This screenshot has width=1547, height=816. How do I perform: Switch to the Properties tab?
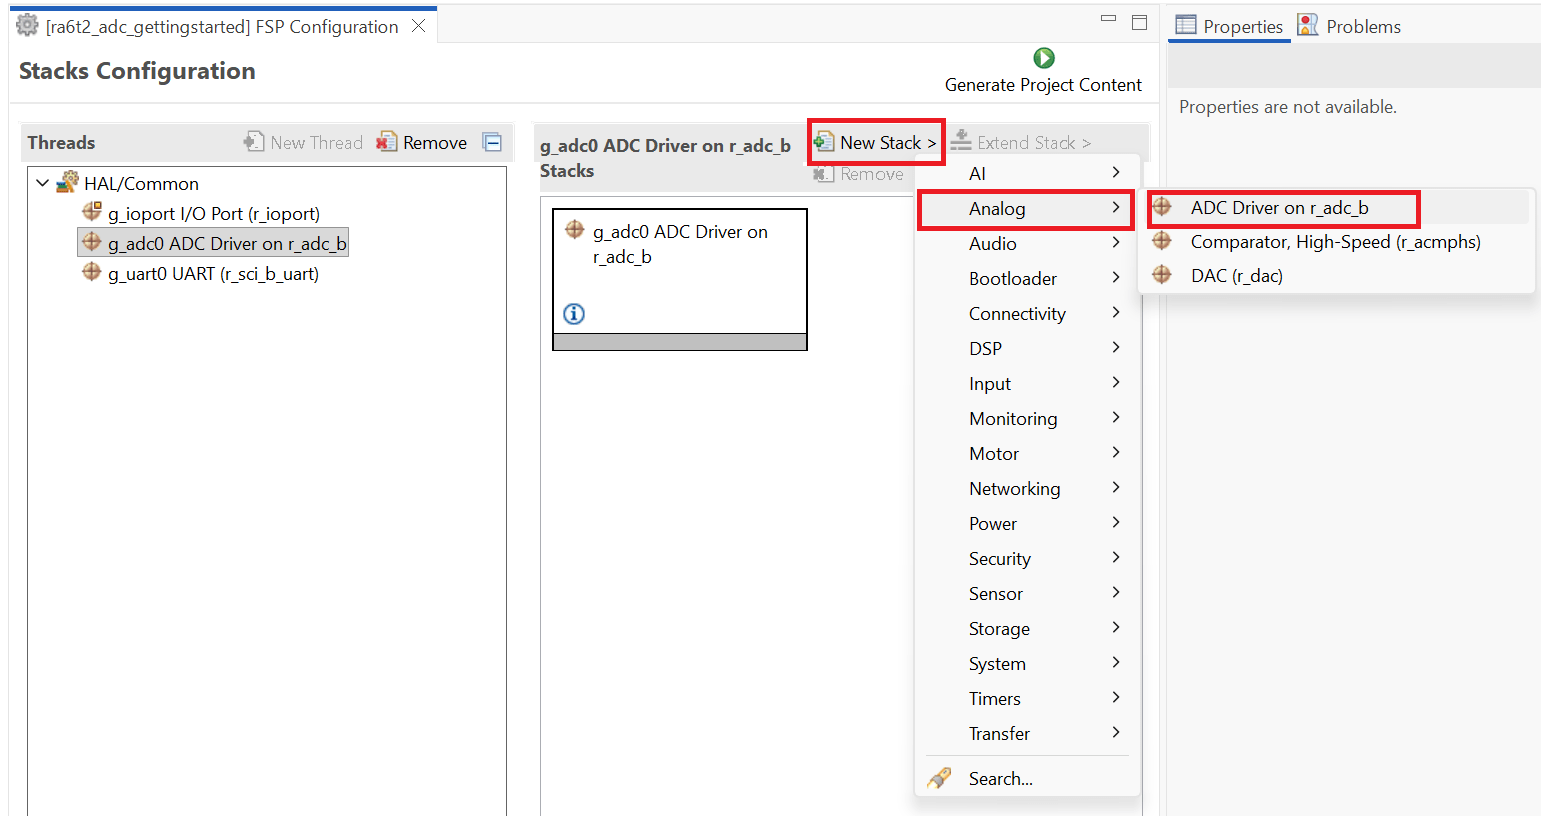(1230, 26)
